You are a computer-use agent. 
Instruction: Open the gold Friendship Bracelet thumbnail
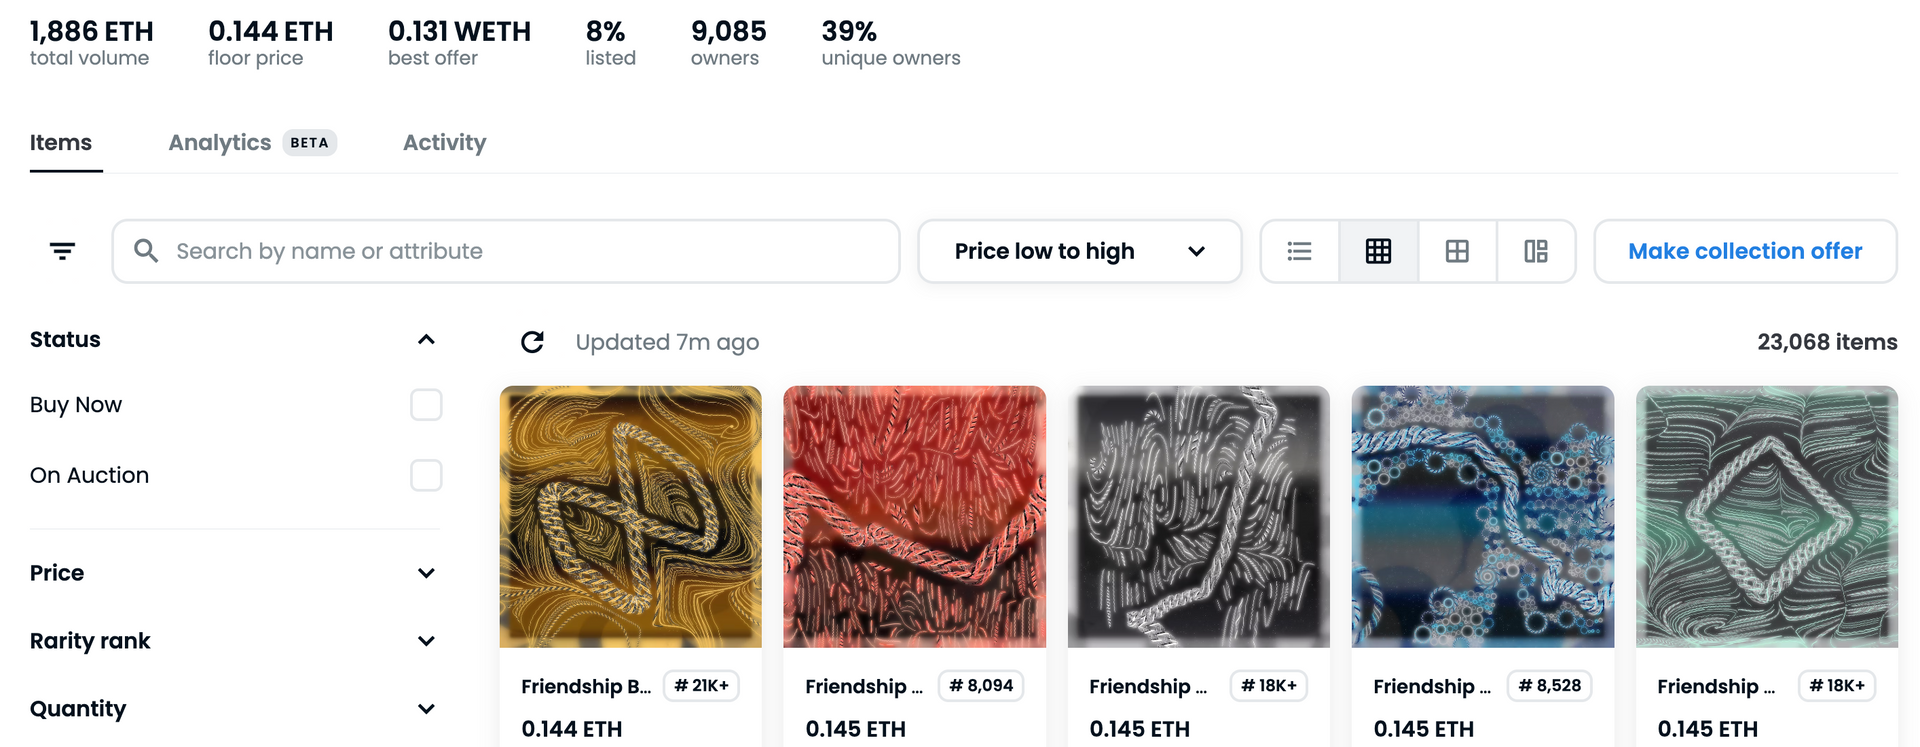[630, 516]
